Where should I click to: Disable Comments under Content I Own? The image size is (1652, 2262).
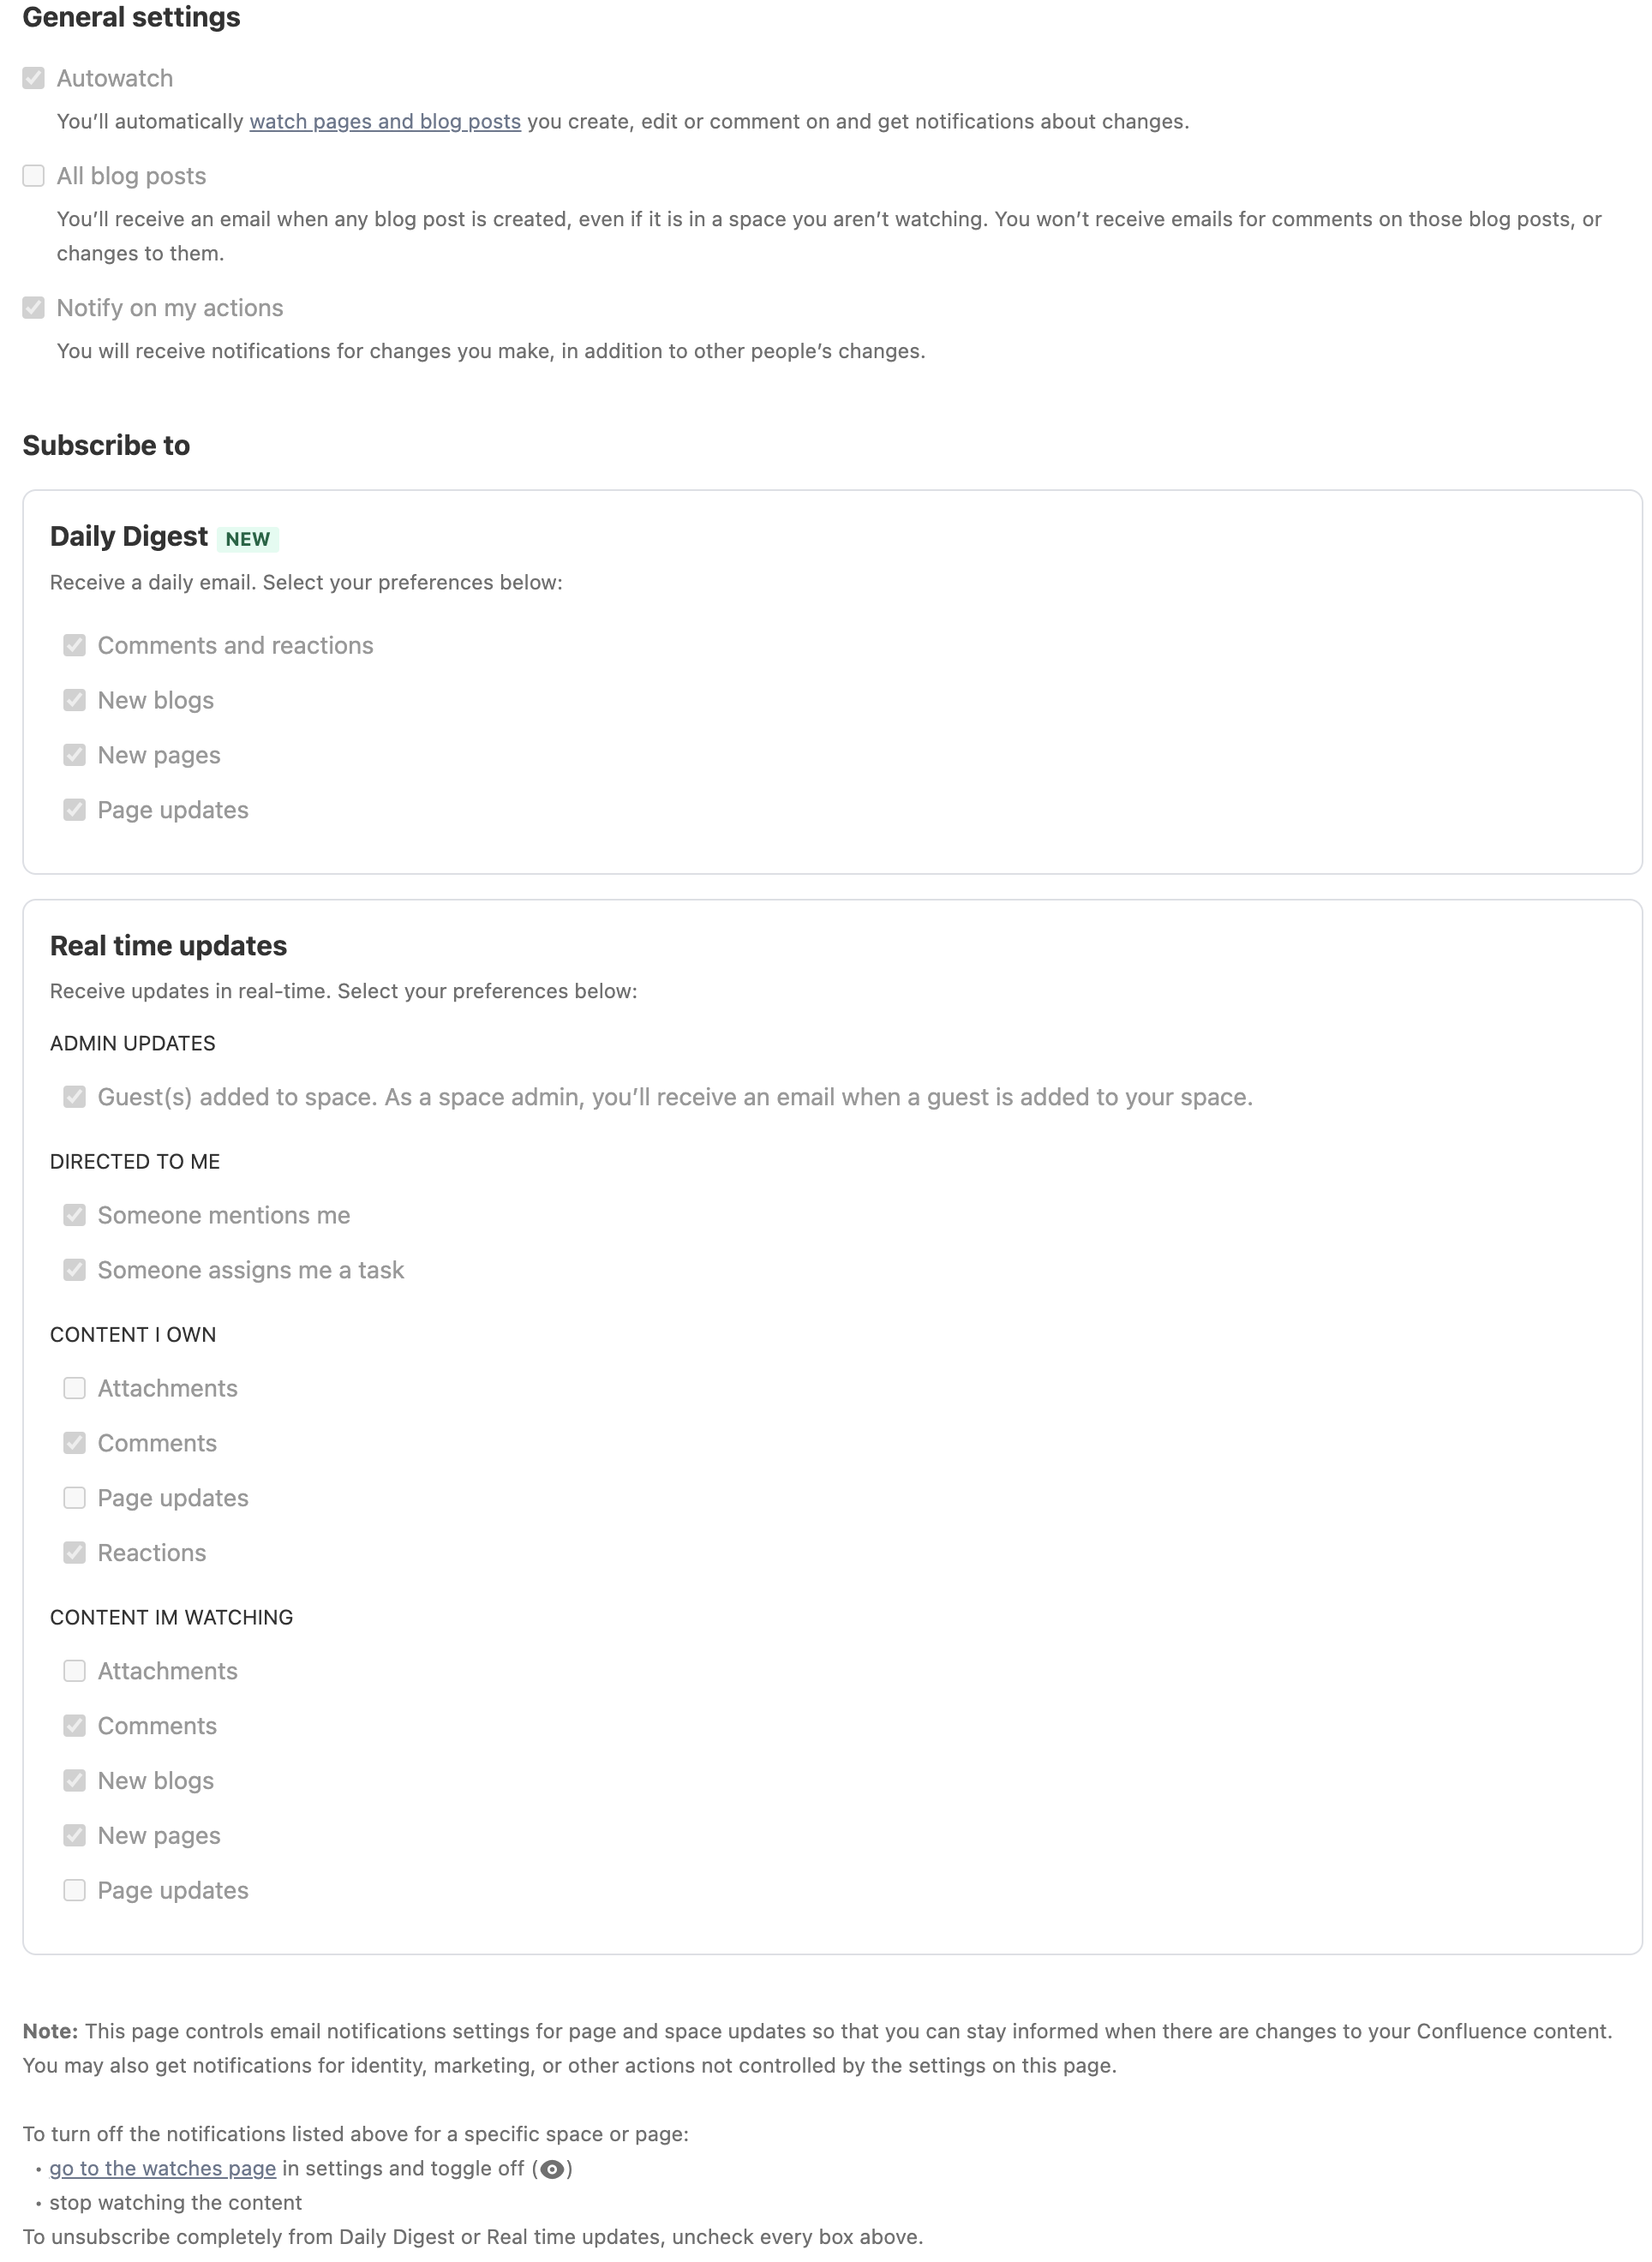point(75,1443)
